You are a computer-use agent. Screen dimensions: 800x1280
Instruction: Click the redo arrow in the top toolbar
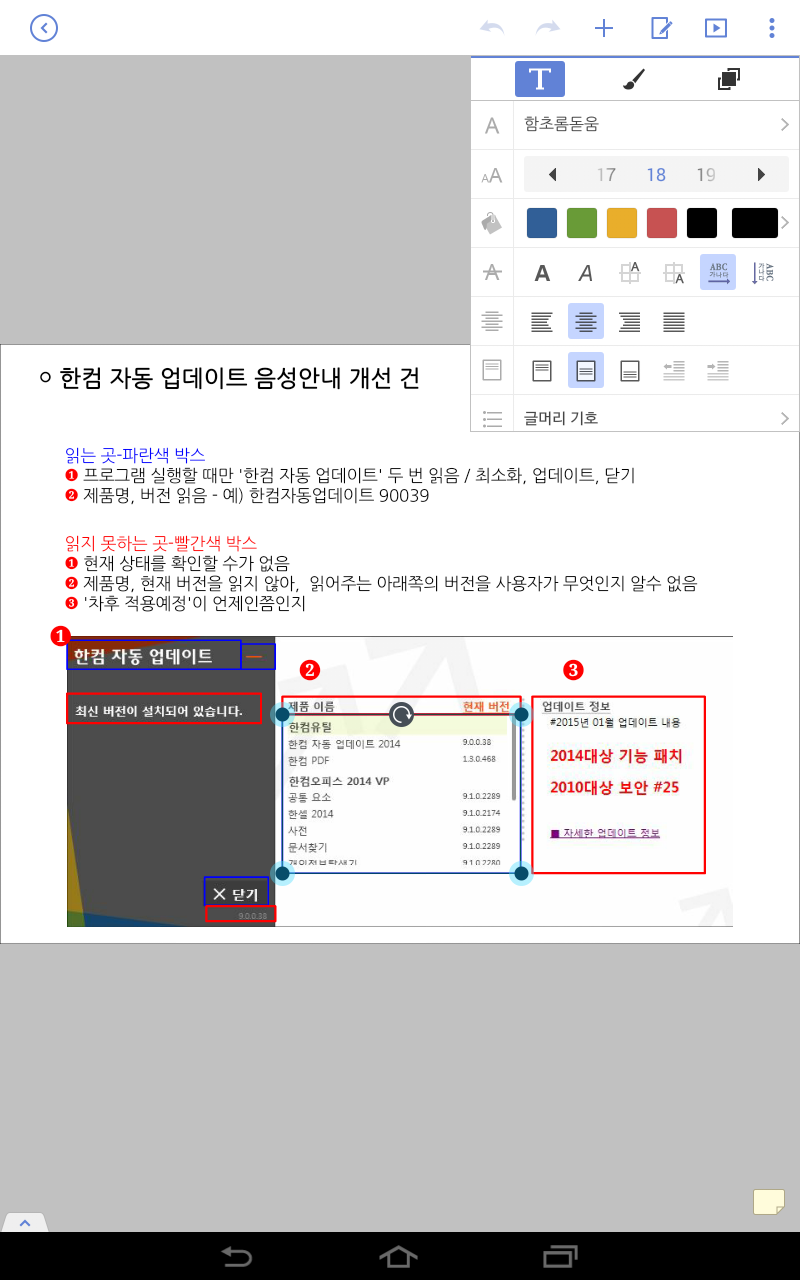click(548, 28)
